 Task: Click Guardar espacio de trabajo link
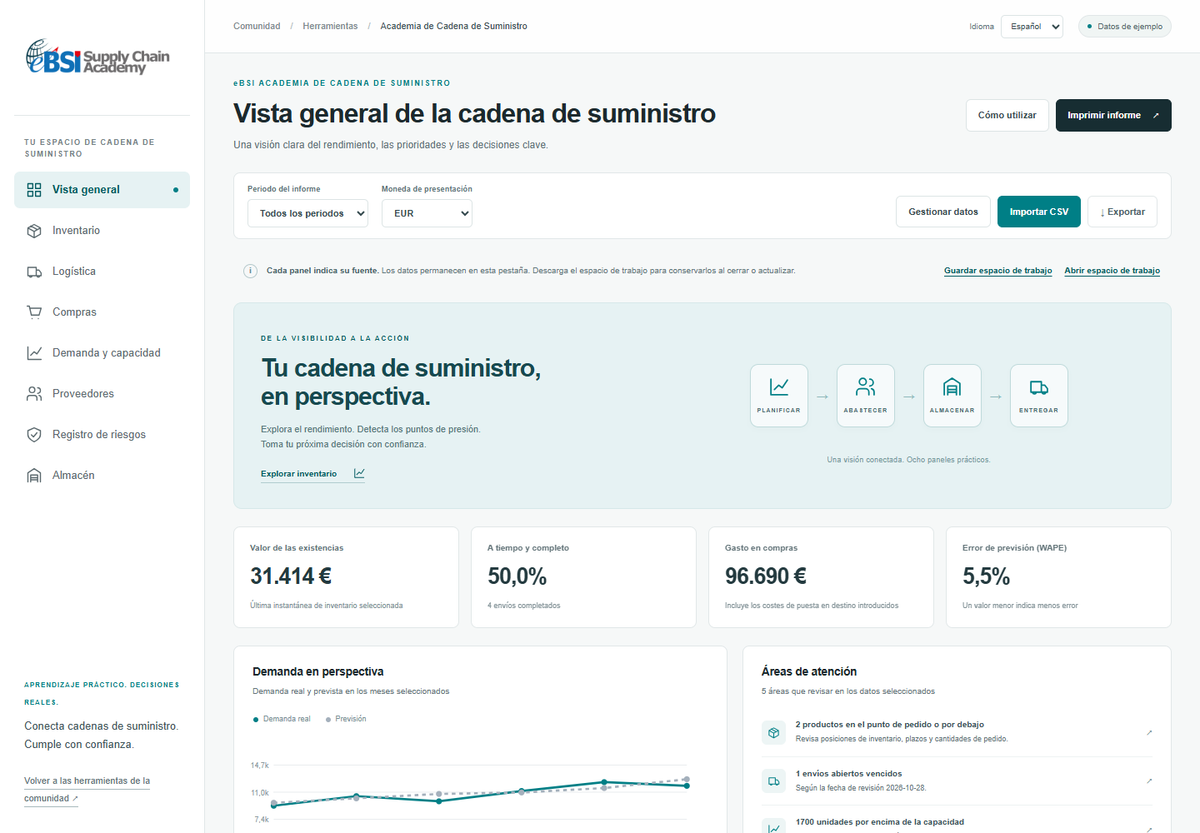[x=998, y=271]
